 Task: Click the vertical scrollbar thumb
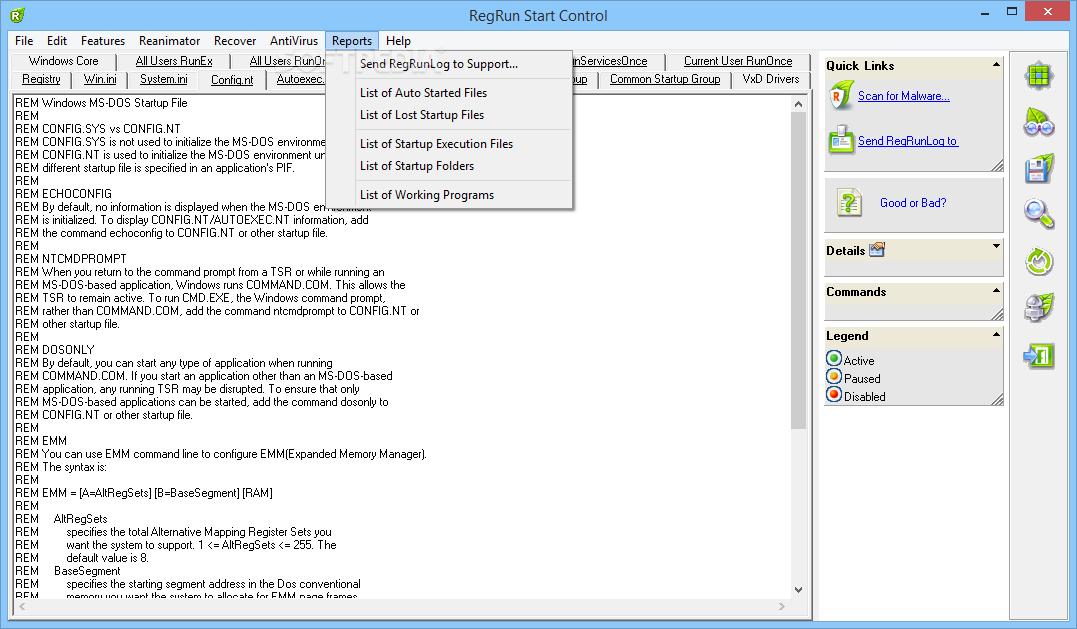pos(798,271)
